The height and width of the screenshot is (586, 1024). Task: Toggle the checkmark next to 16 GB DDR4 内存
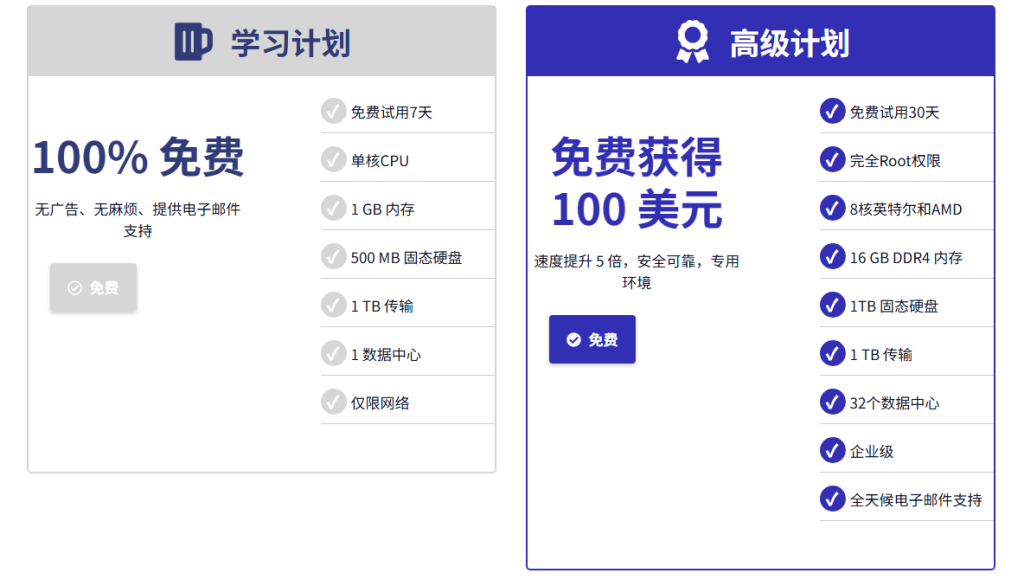coord(832,256)
